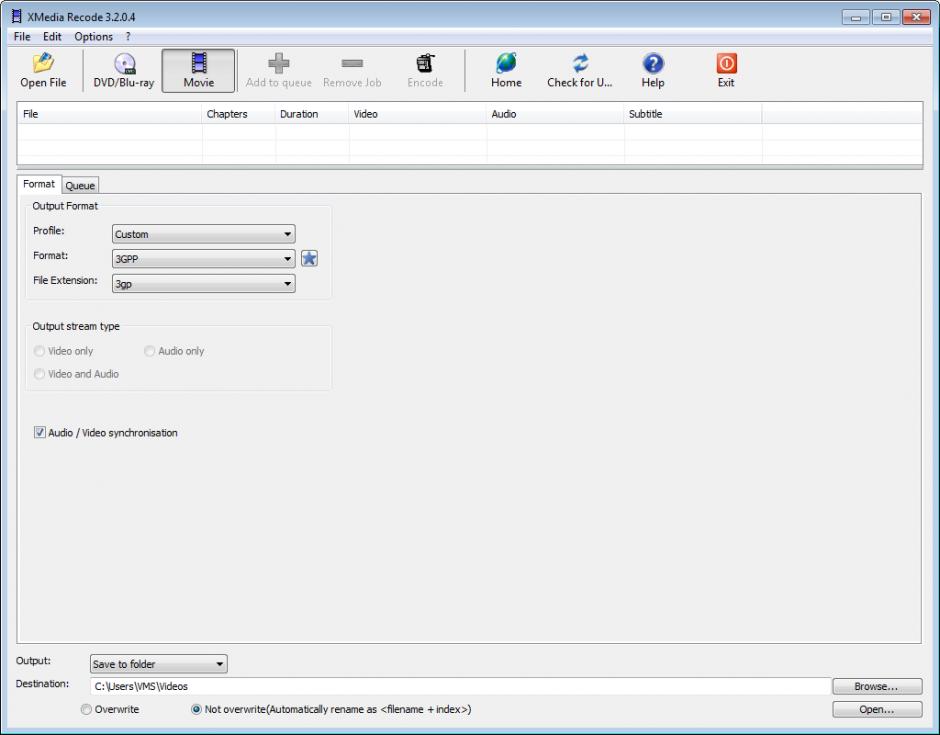
Task: Click the XMedia Recode title bar icon
Action: 17,16
